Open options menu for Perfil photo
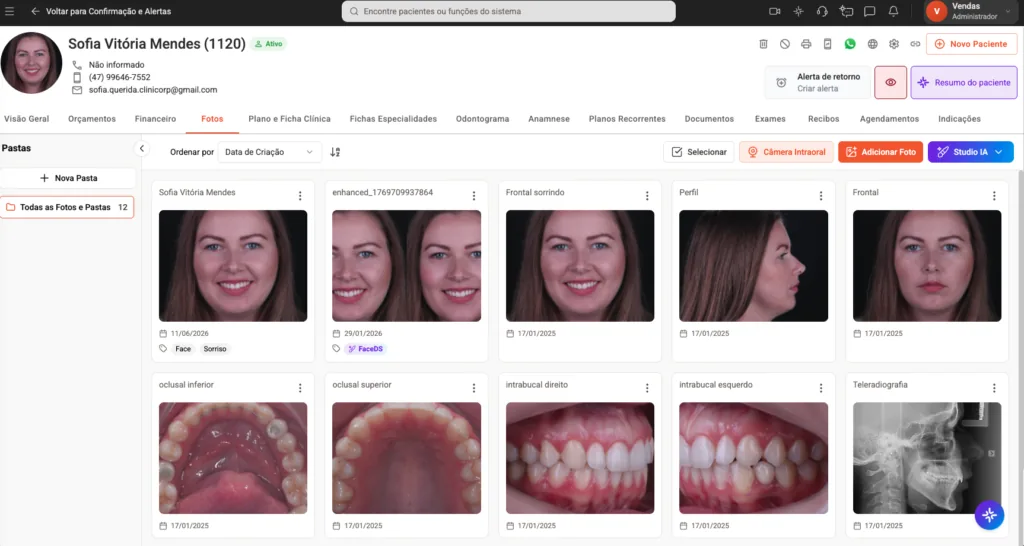 click(820, 196)
